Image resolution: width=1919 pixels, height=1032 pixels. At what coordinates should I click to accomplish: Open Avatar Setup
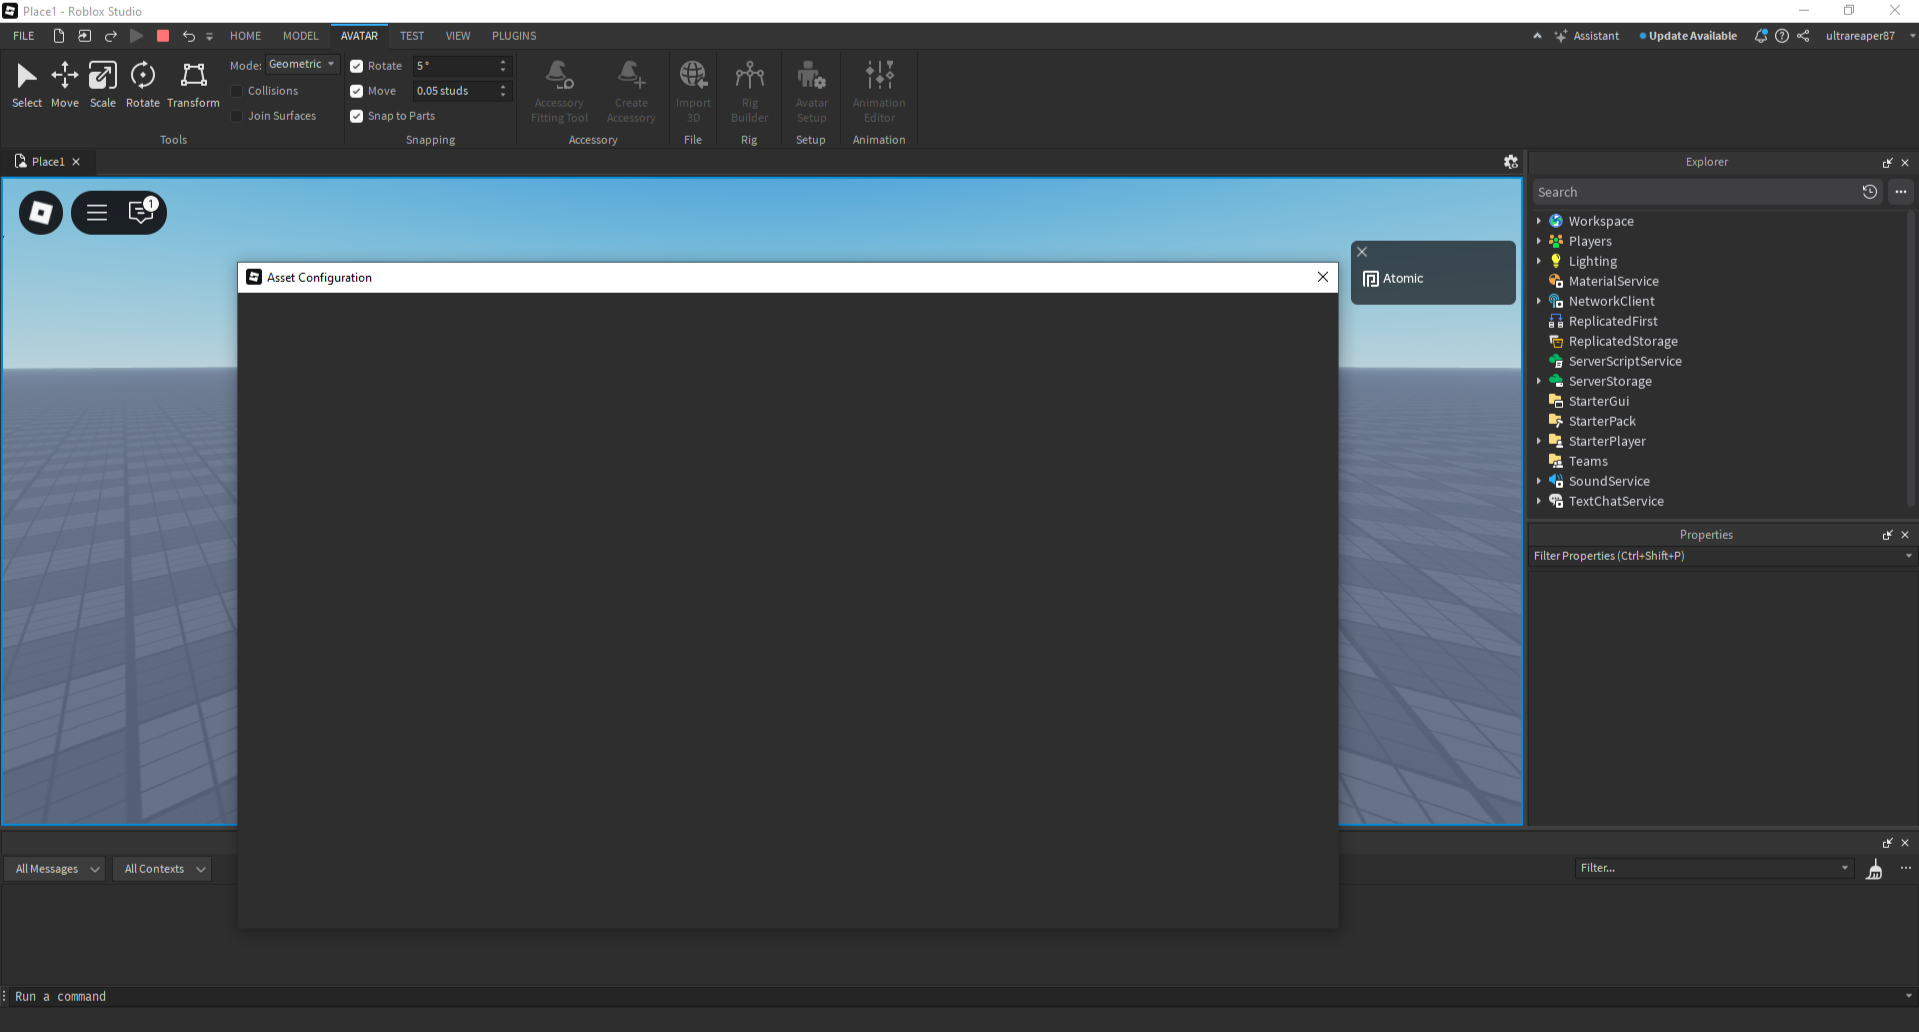tap(810, 88)
